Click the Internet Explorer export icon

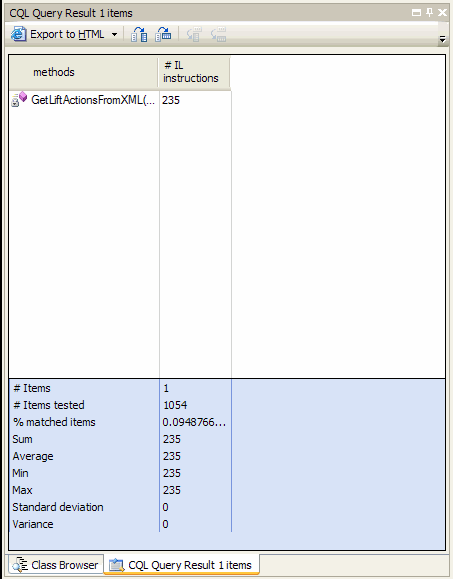(x=18, y=34)
